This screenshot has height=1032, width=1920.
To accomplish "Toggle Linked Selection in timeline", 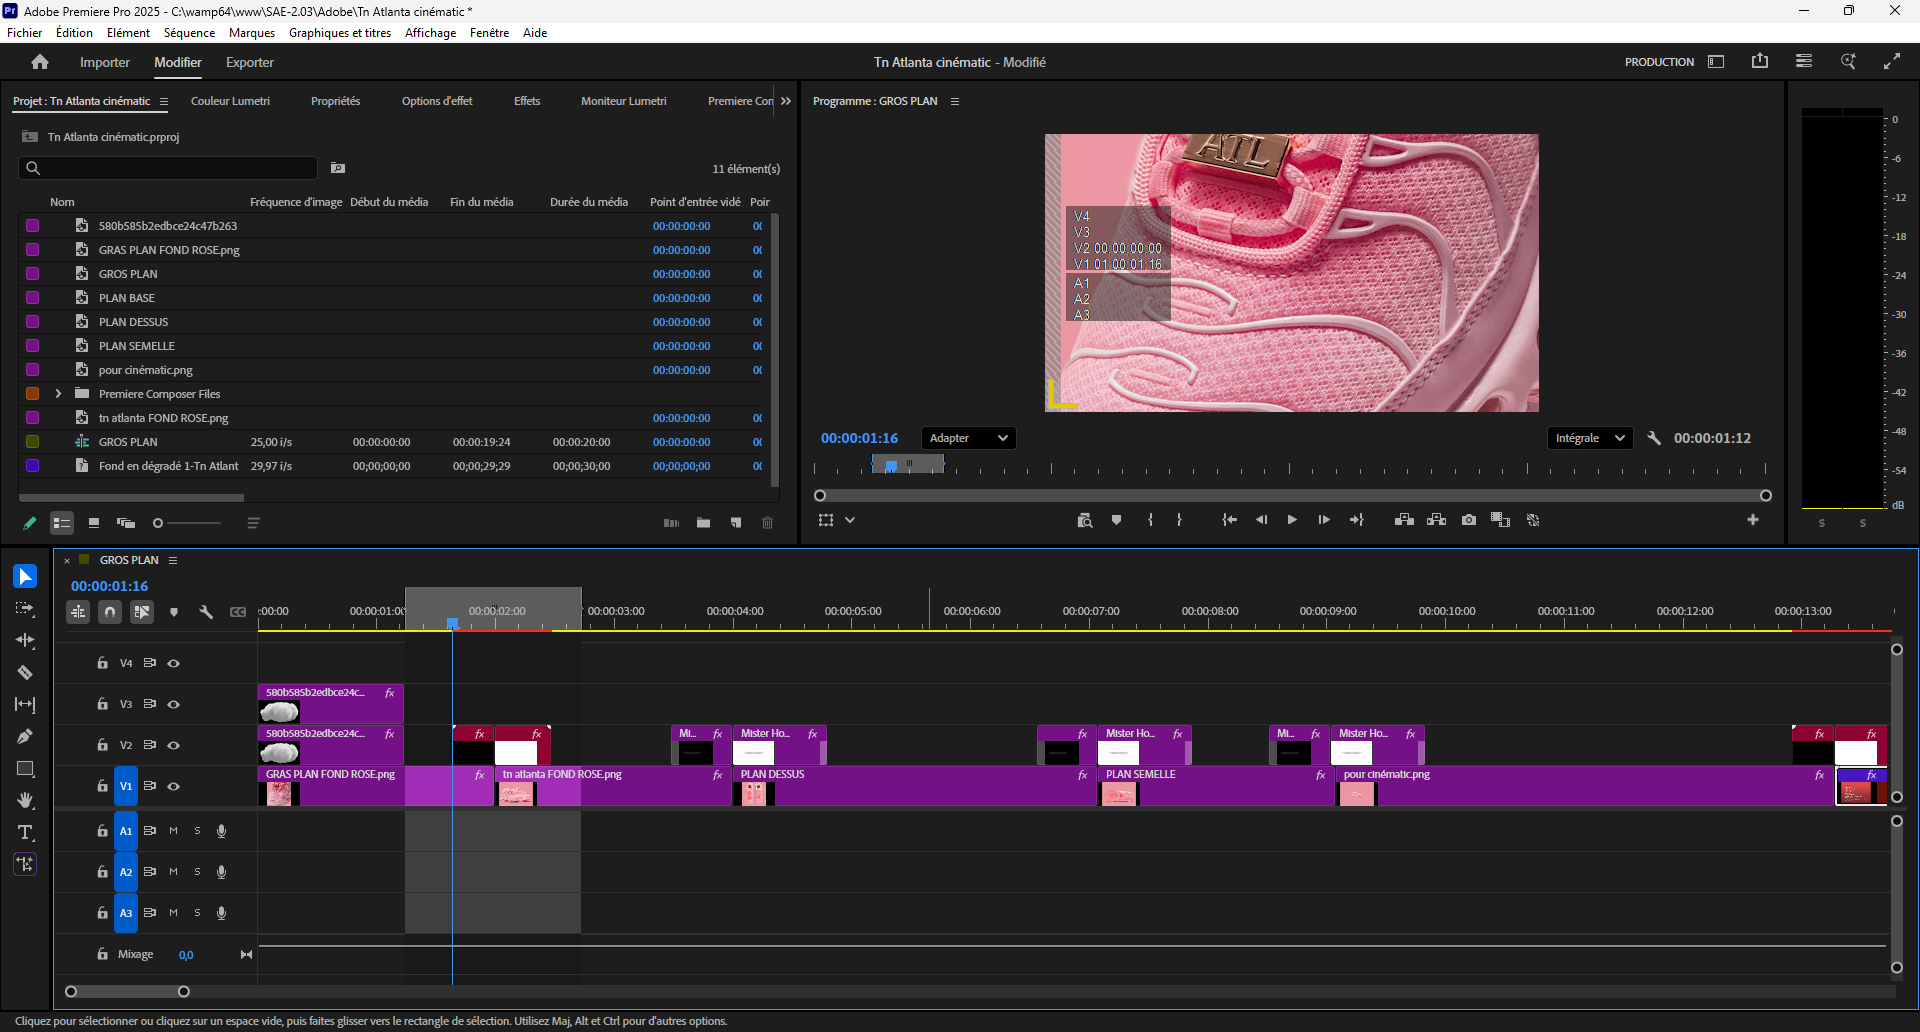I will click(x=142, y=612).
